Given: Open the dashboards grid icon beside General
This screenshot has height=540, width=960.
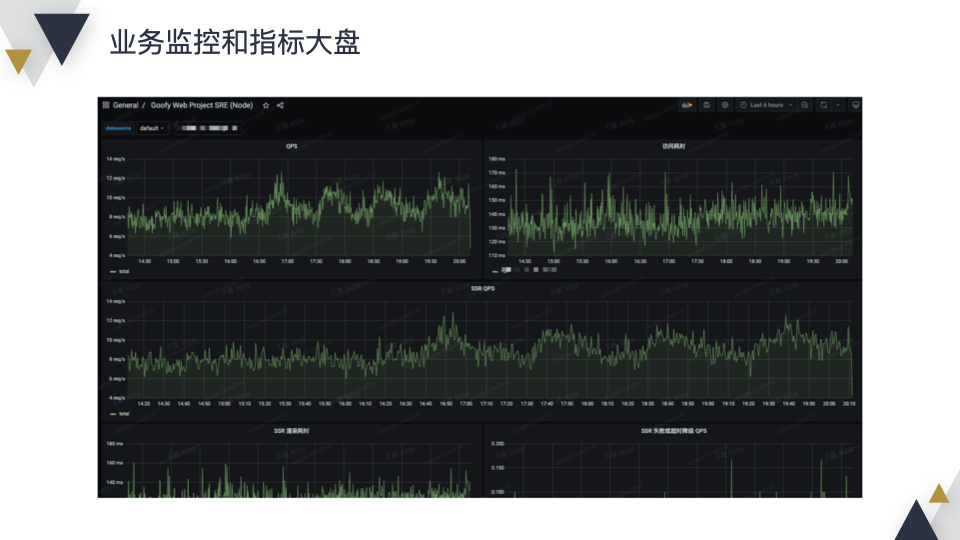Looking at the screenshot, I should pos(106,105).
